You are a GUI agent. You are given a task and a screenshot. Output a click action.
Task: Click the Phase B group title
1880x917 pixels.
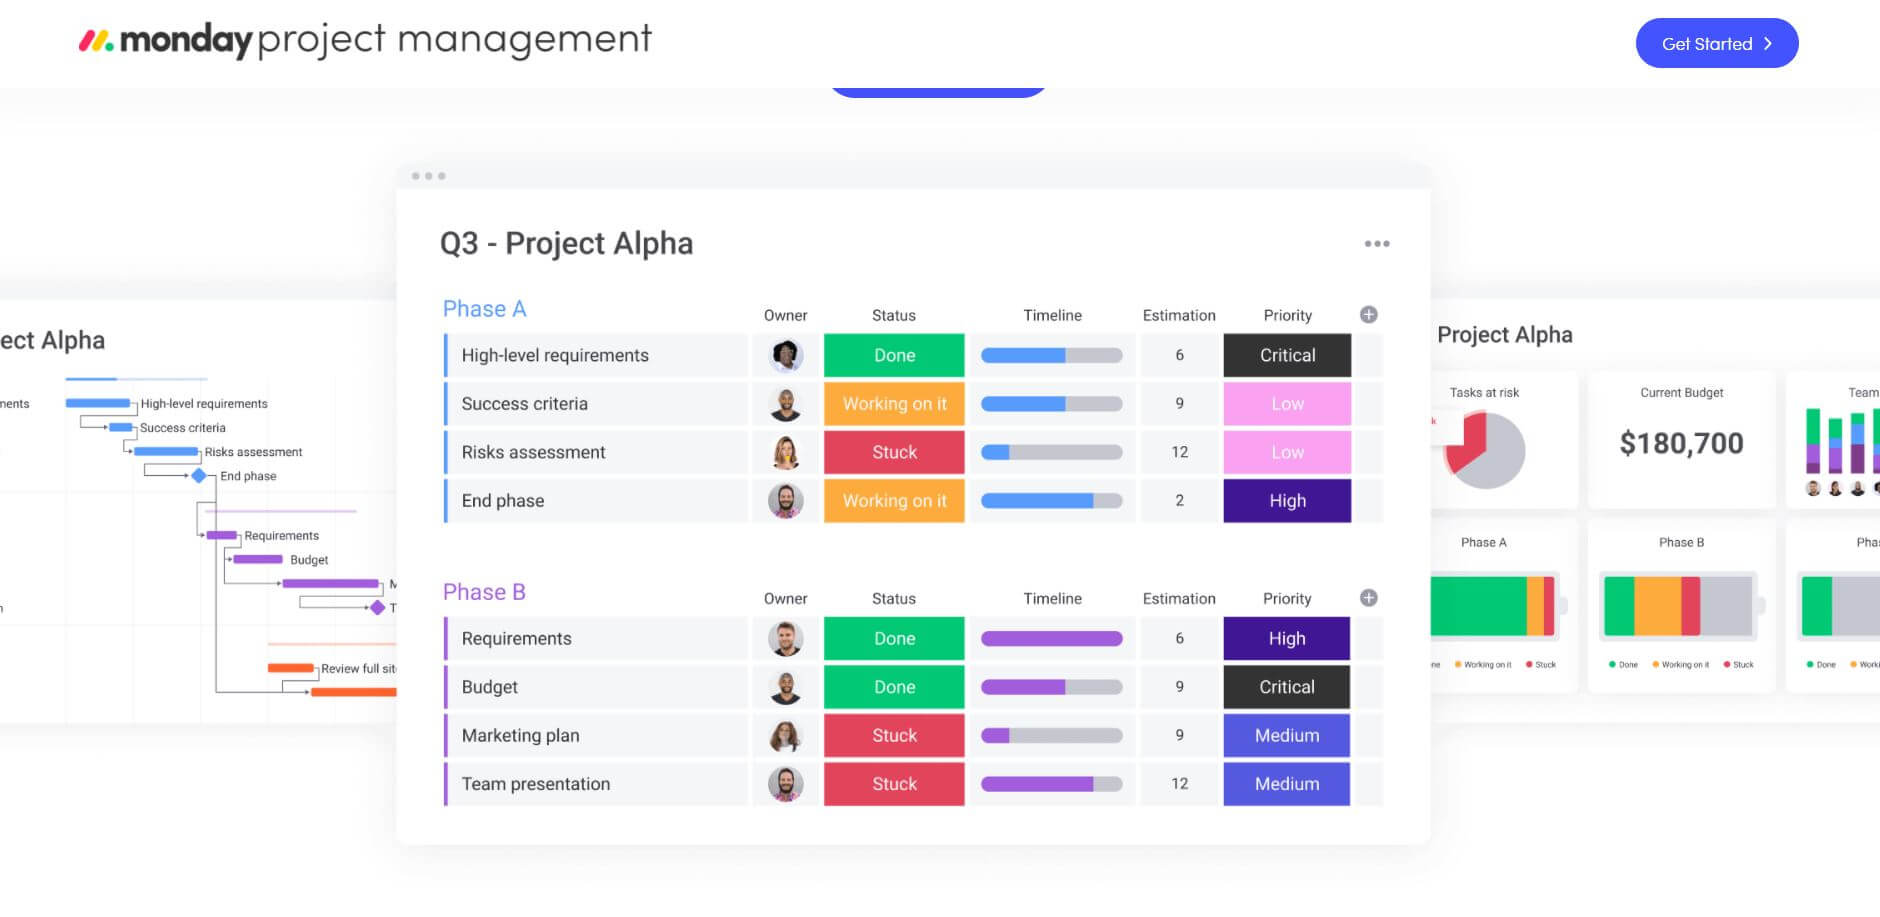tap(484, 591)
